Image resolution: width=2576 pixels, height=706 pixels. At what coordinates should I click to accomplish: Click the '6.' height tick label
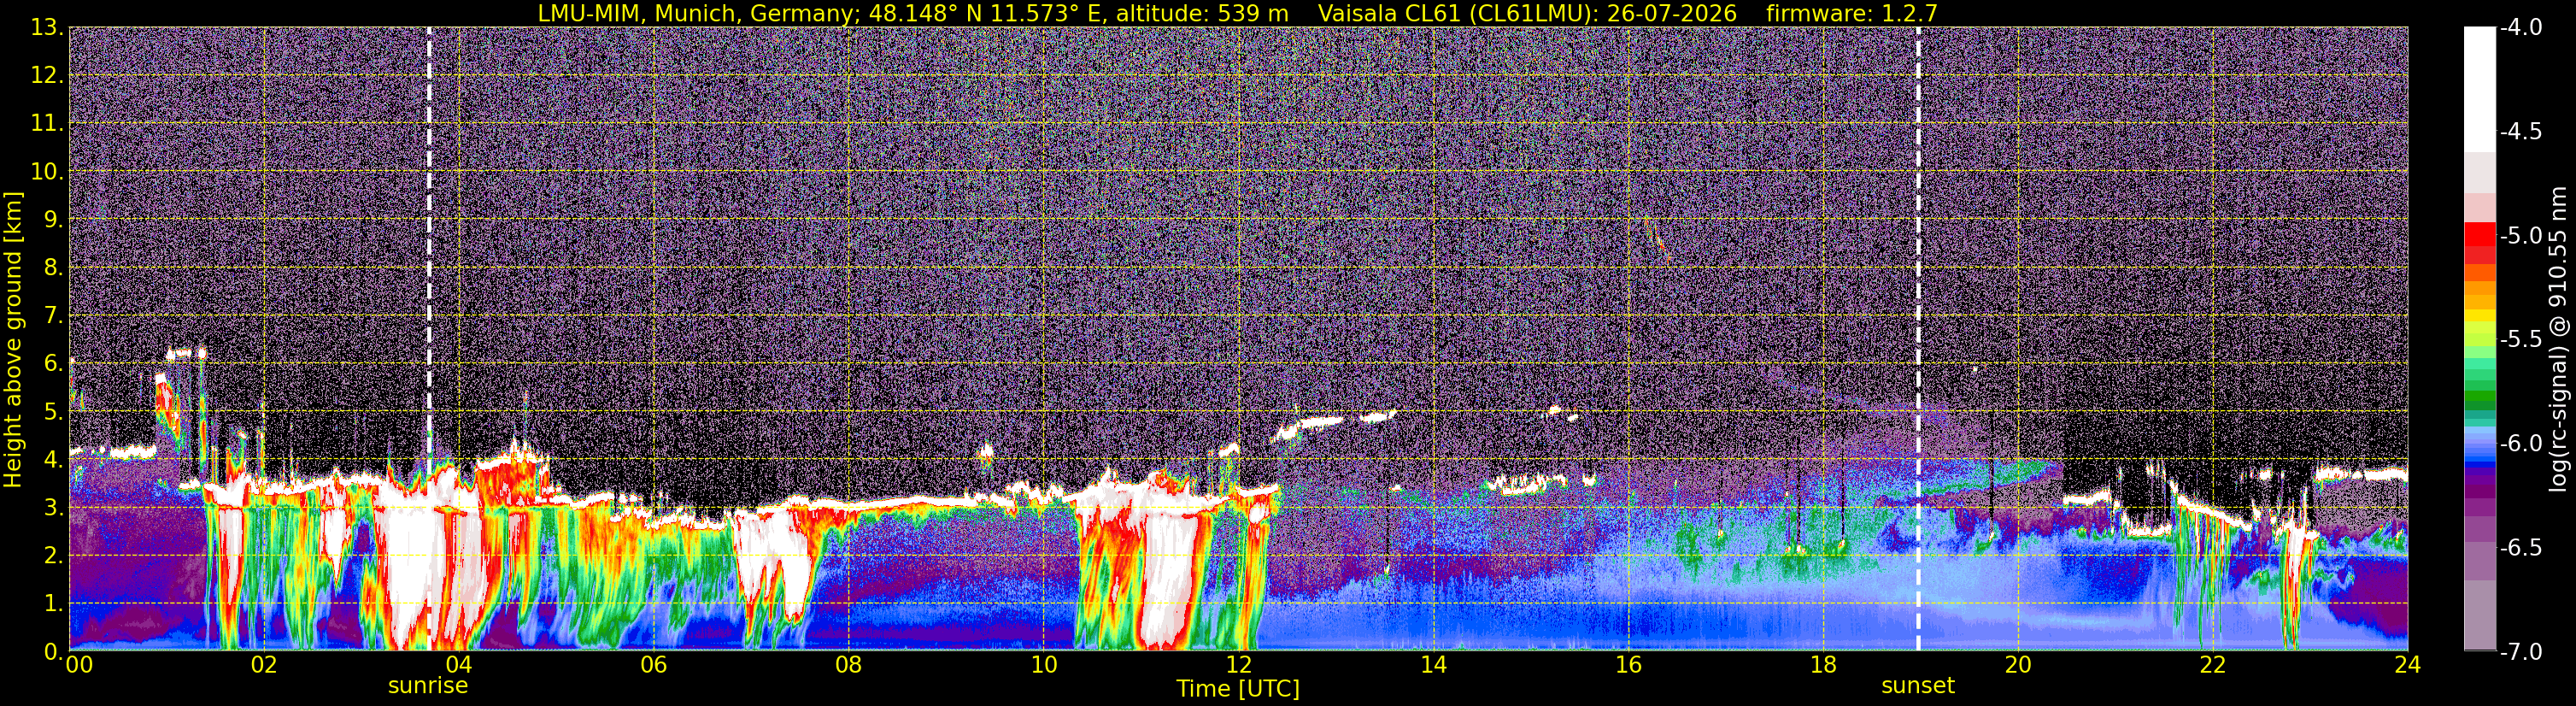point(53,364)
